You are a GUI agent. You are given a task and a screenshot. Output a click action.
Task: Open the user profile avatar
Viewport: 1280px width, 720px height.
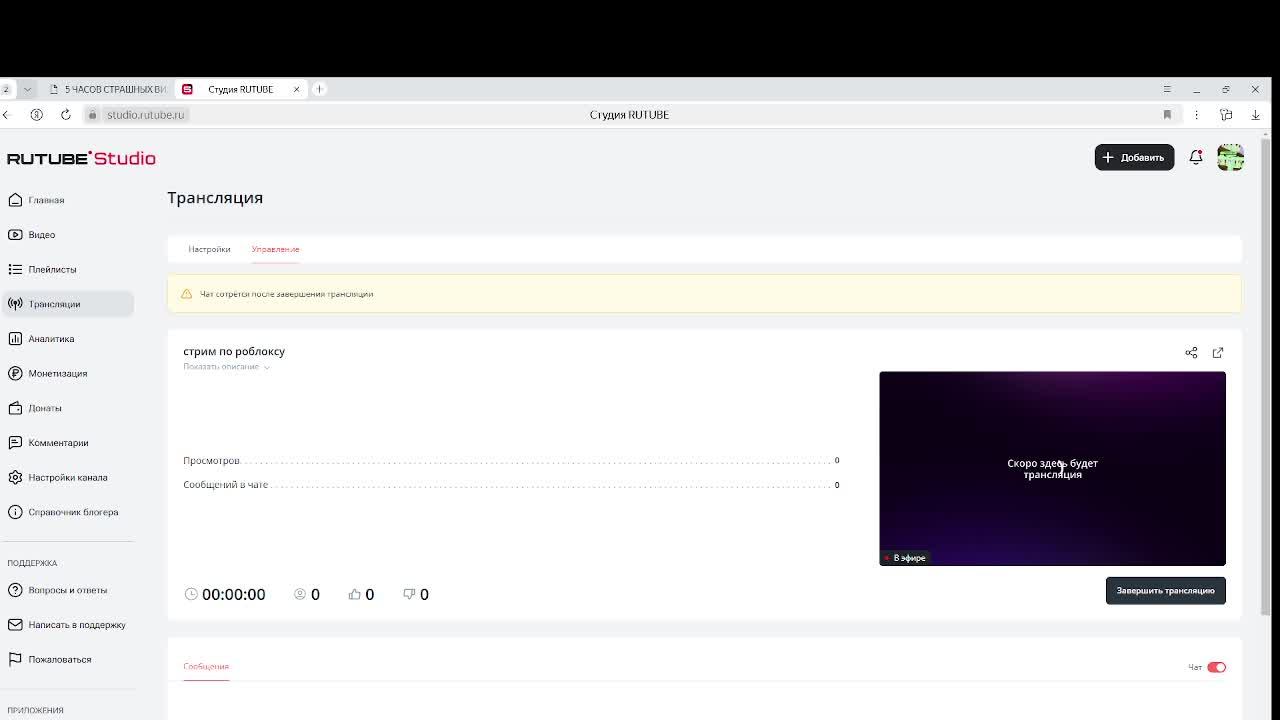[x=1230, y=157]
